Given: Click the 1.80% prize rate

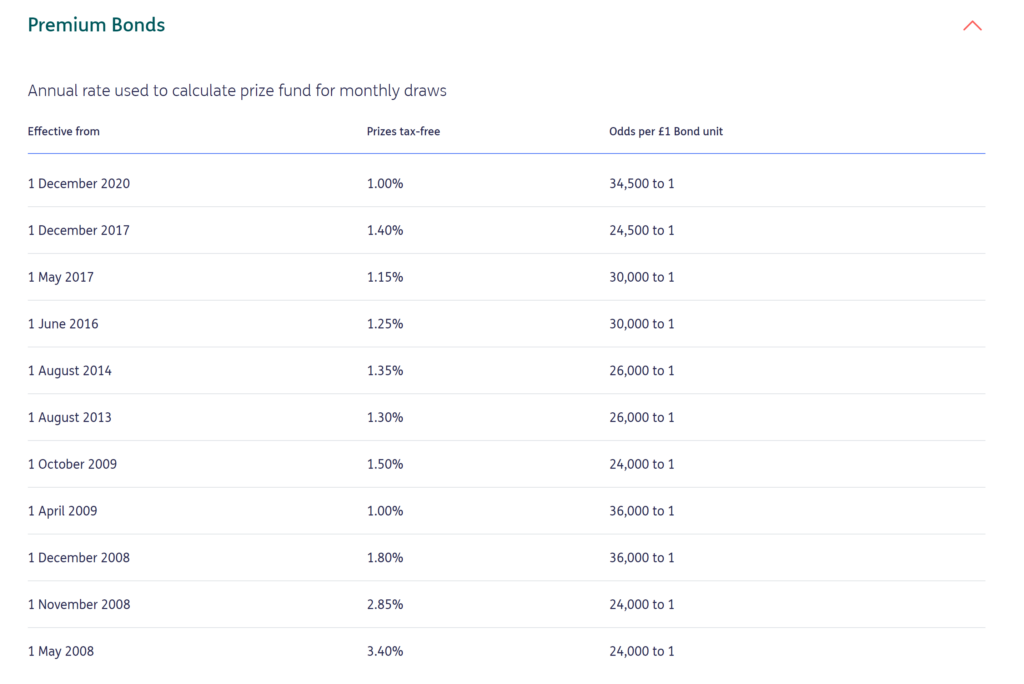Looking at the screenshot, I should 385,558.
